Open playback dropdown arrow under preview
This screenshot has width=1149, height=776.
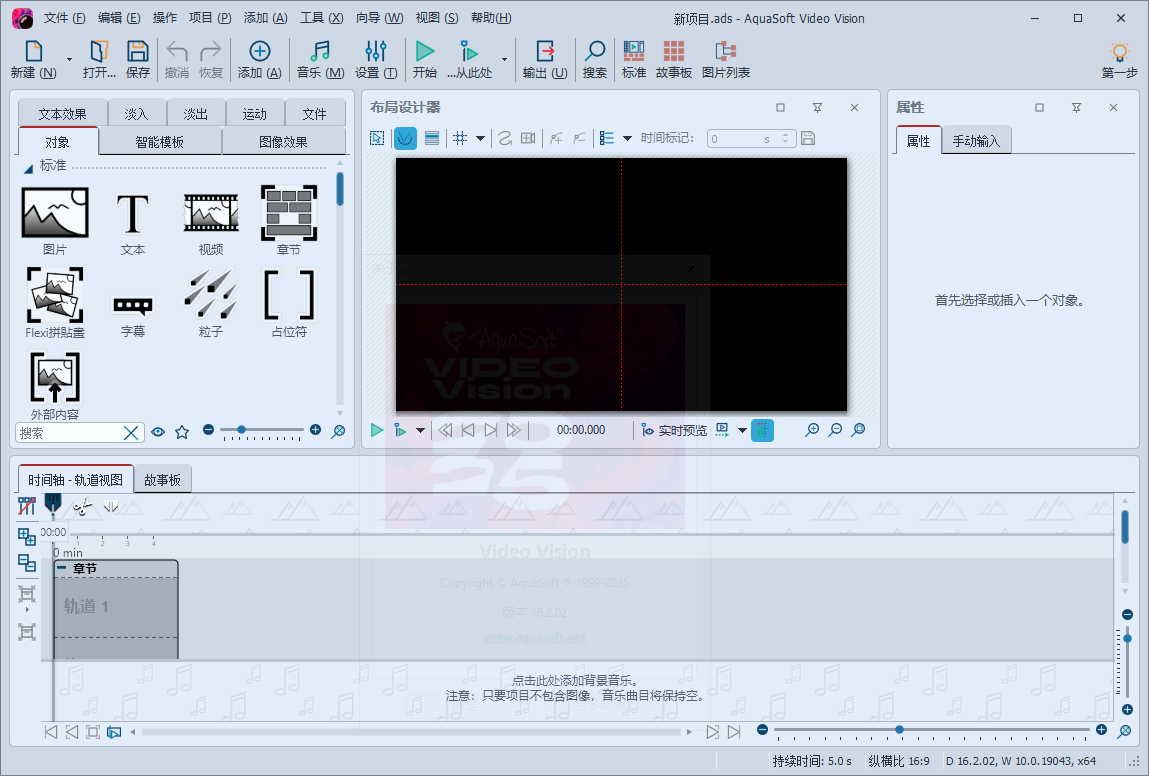[420, 430]
